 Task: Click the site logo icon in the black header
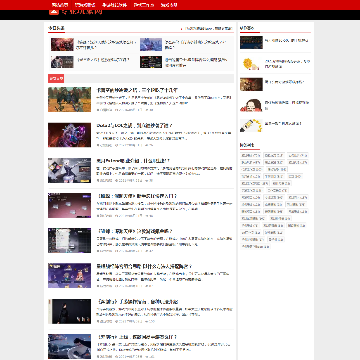(54, 12)
